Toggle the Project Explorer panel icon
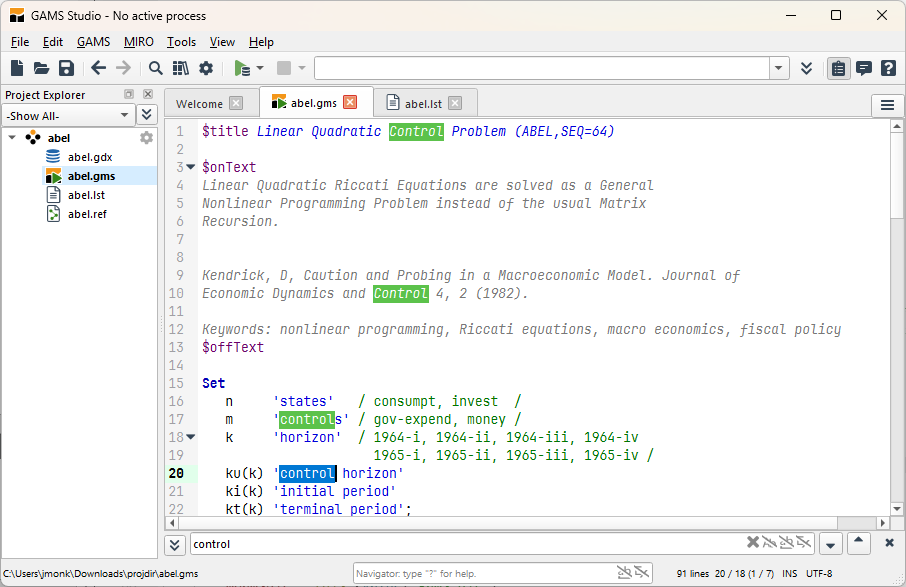 pos(838,68)
